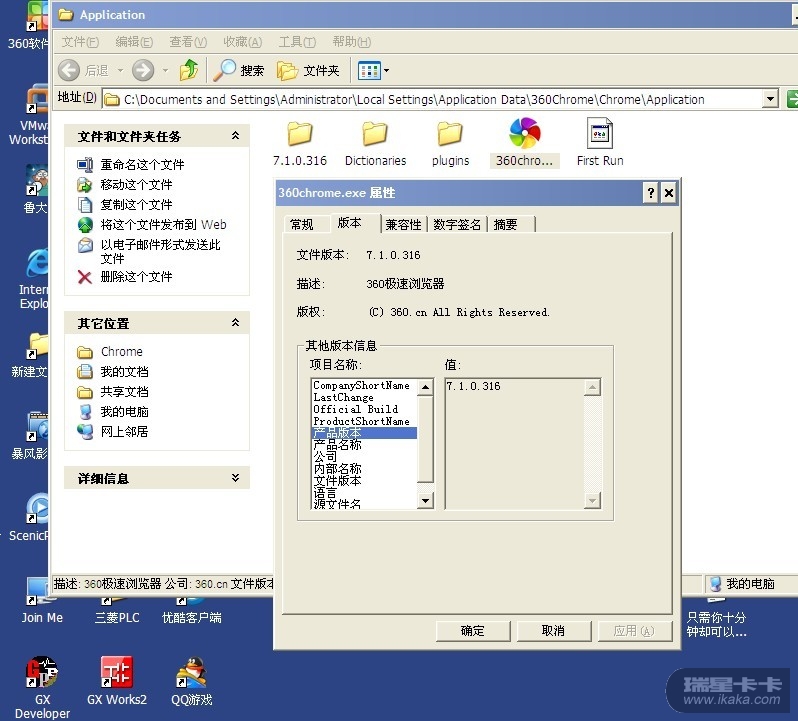This screenshot has width=798, height=721.
Task: Open the Search (搜索) toolbar button
Action: (x=239, y=70)
